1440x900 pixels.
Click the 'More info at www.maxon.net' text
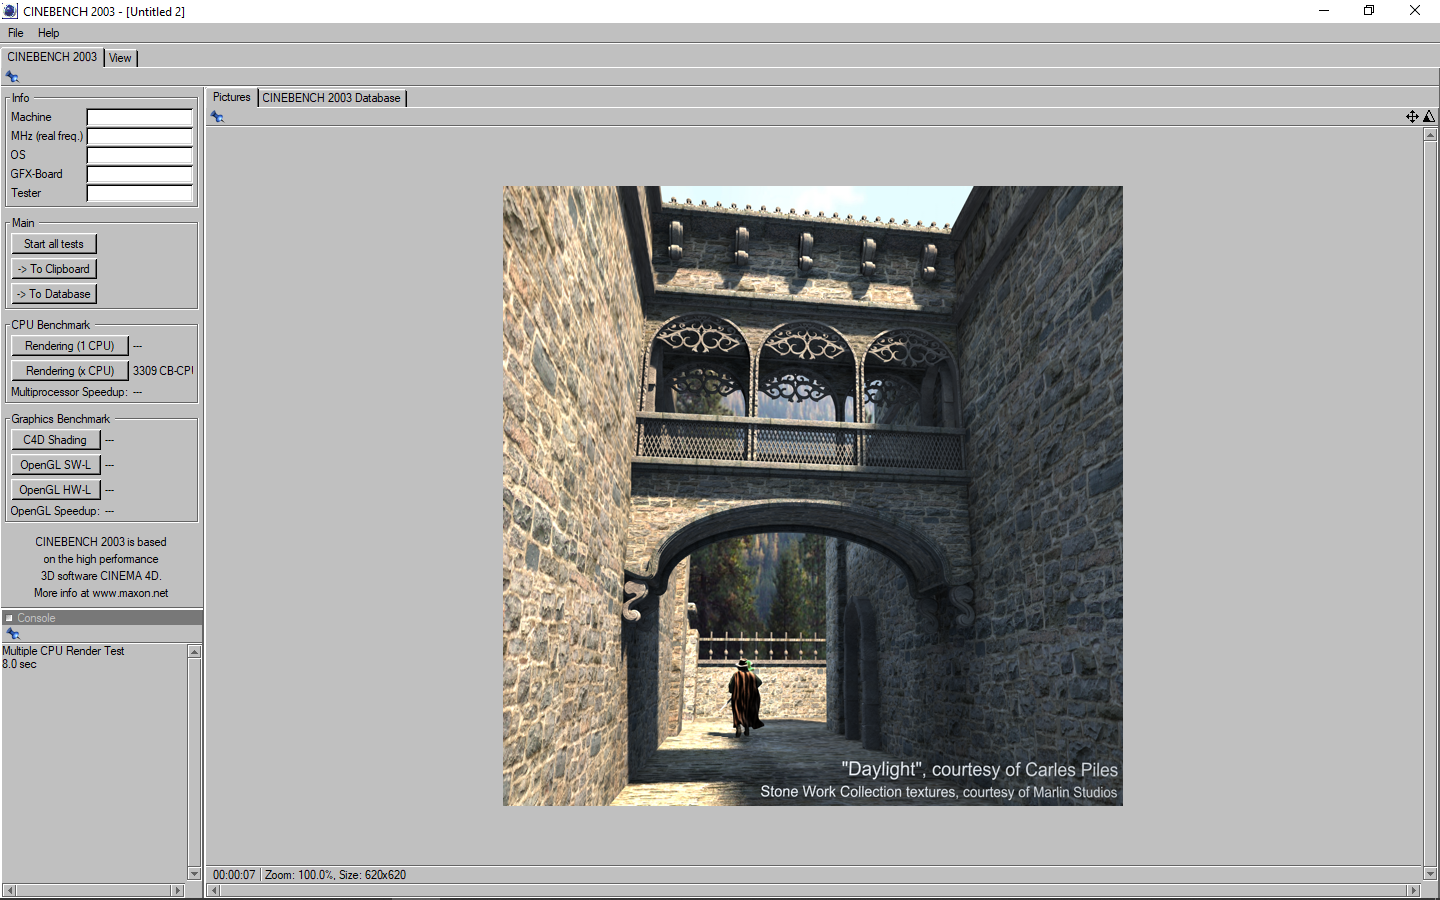(101, 593)
